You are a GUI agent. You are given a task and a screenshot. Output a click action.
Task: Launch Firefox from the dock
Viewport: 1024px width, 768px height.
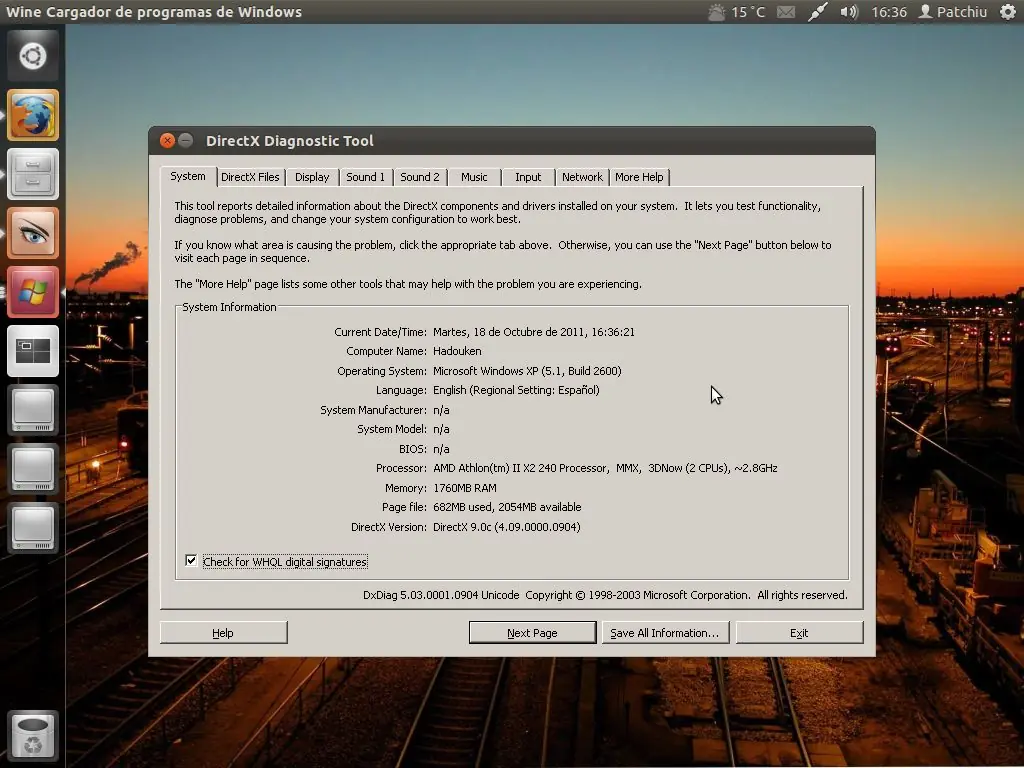33,115
